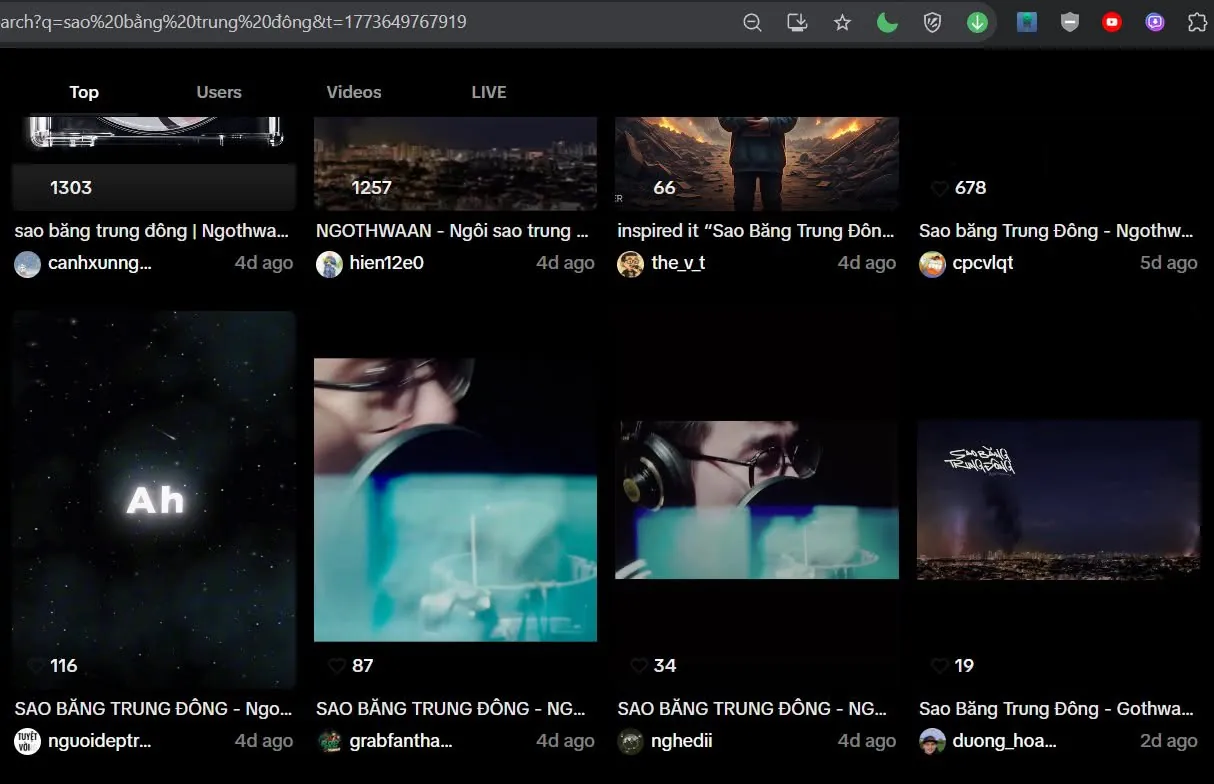The height and width of the screenshot is (784, 1214).
Task: Click the zoom magnifier icon in address bar
Action: tap(752, 22)
